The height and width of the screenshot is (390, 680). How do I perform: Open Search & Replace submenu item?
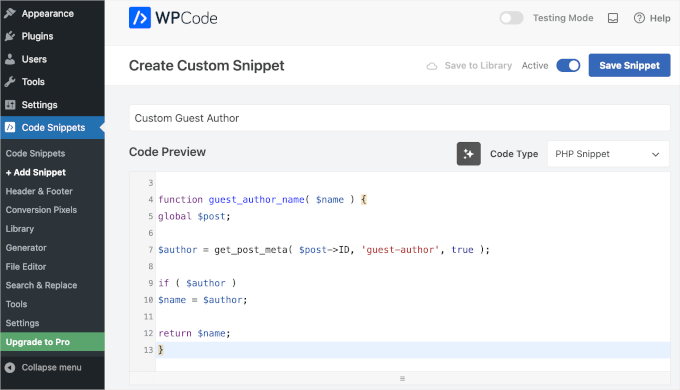pyautogui.click(x=41, y=285)
